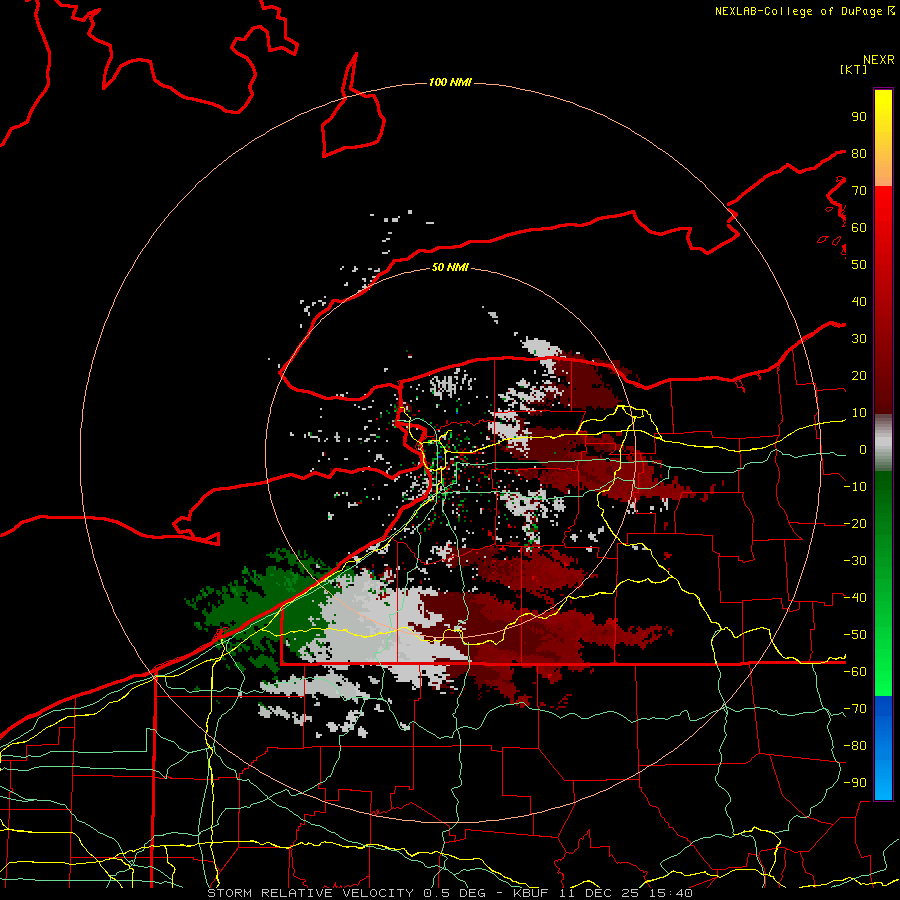900x900 pixels.
Task: Click the NEXR label above the color scale
Action: click(879, 60)
